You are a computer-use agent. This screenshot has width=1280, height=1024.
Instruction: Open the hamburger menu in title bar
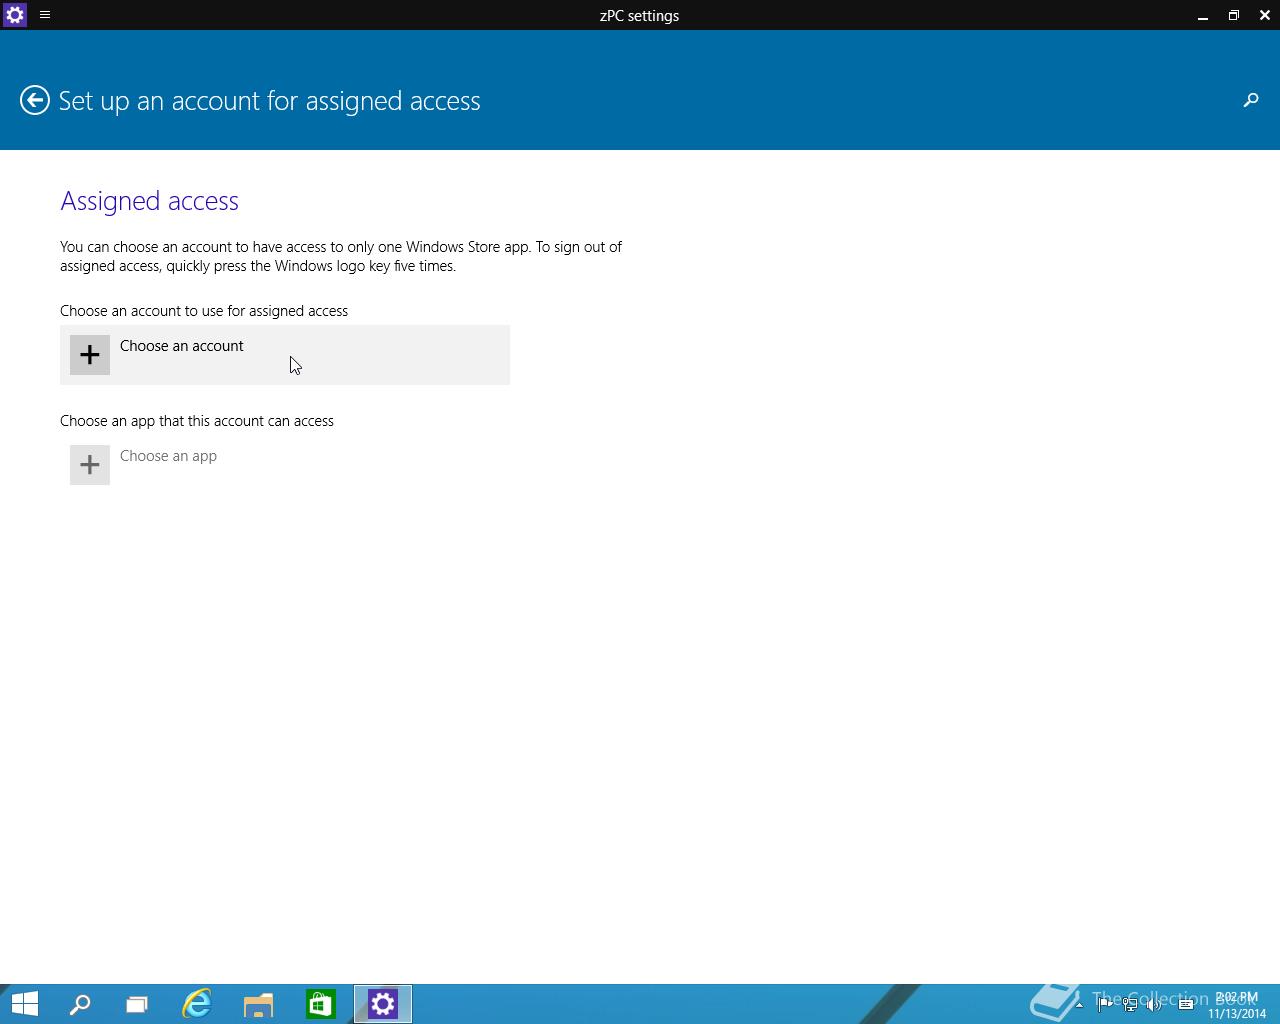click(45, 15)
